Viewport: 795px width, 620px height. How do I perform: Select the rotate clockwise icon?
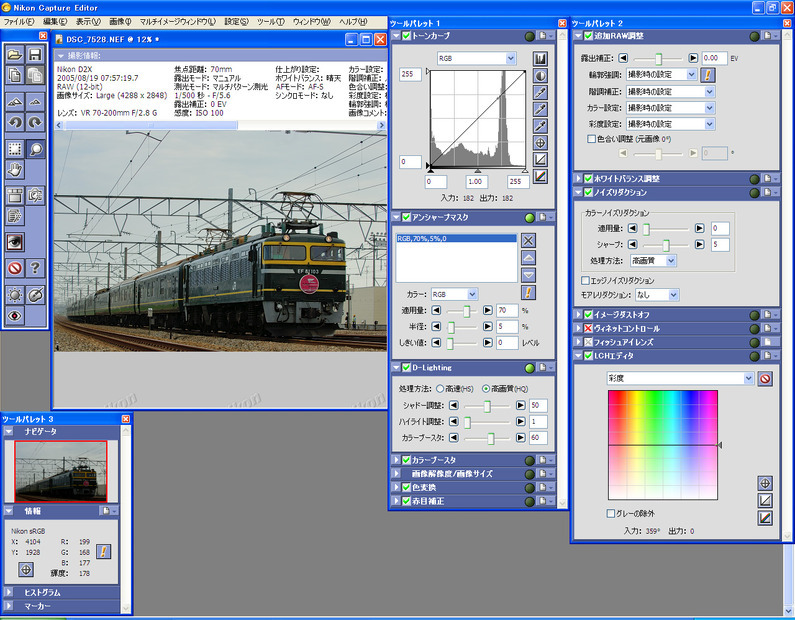click(x=34, y=122)
